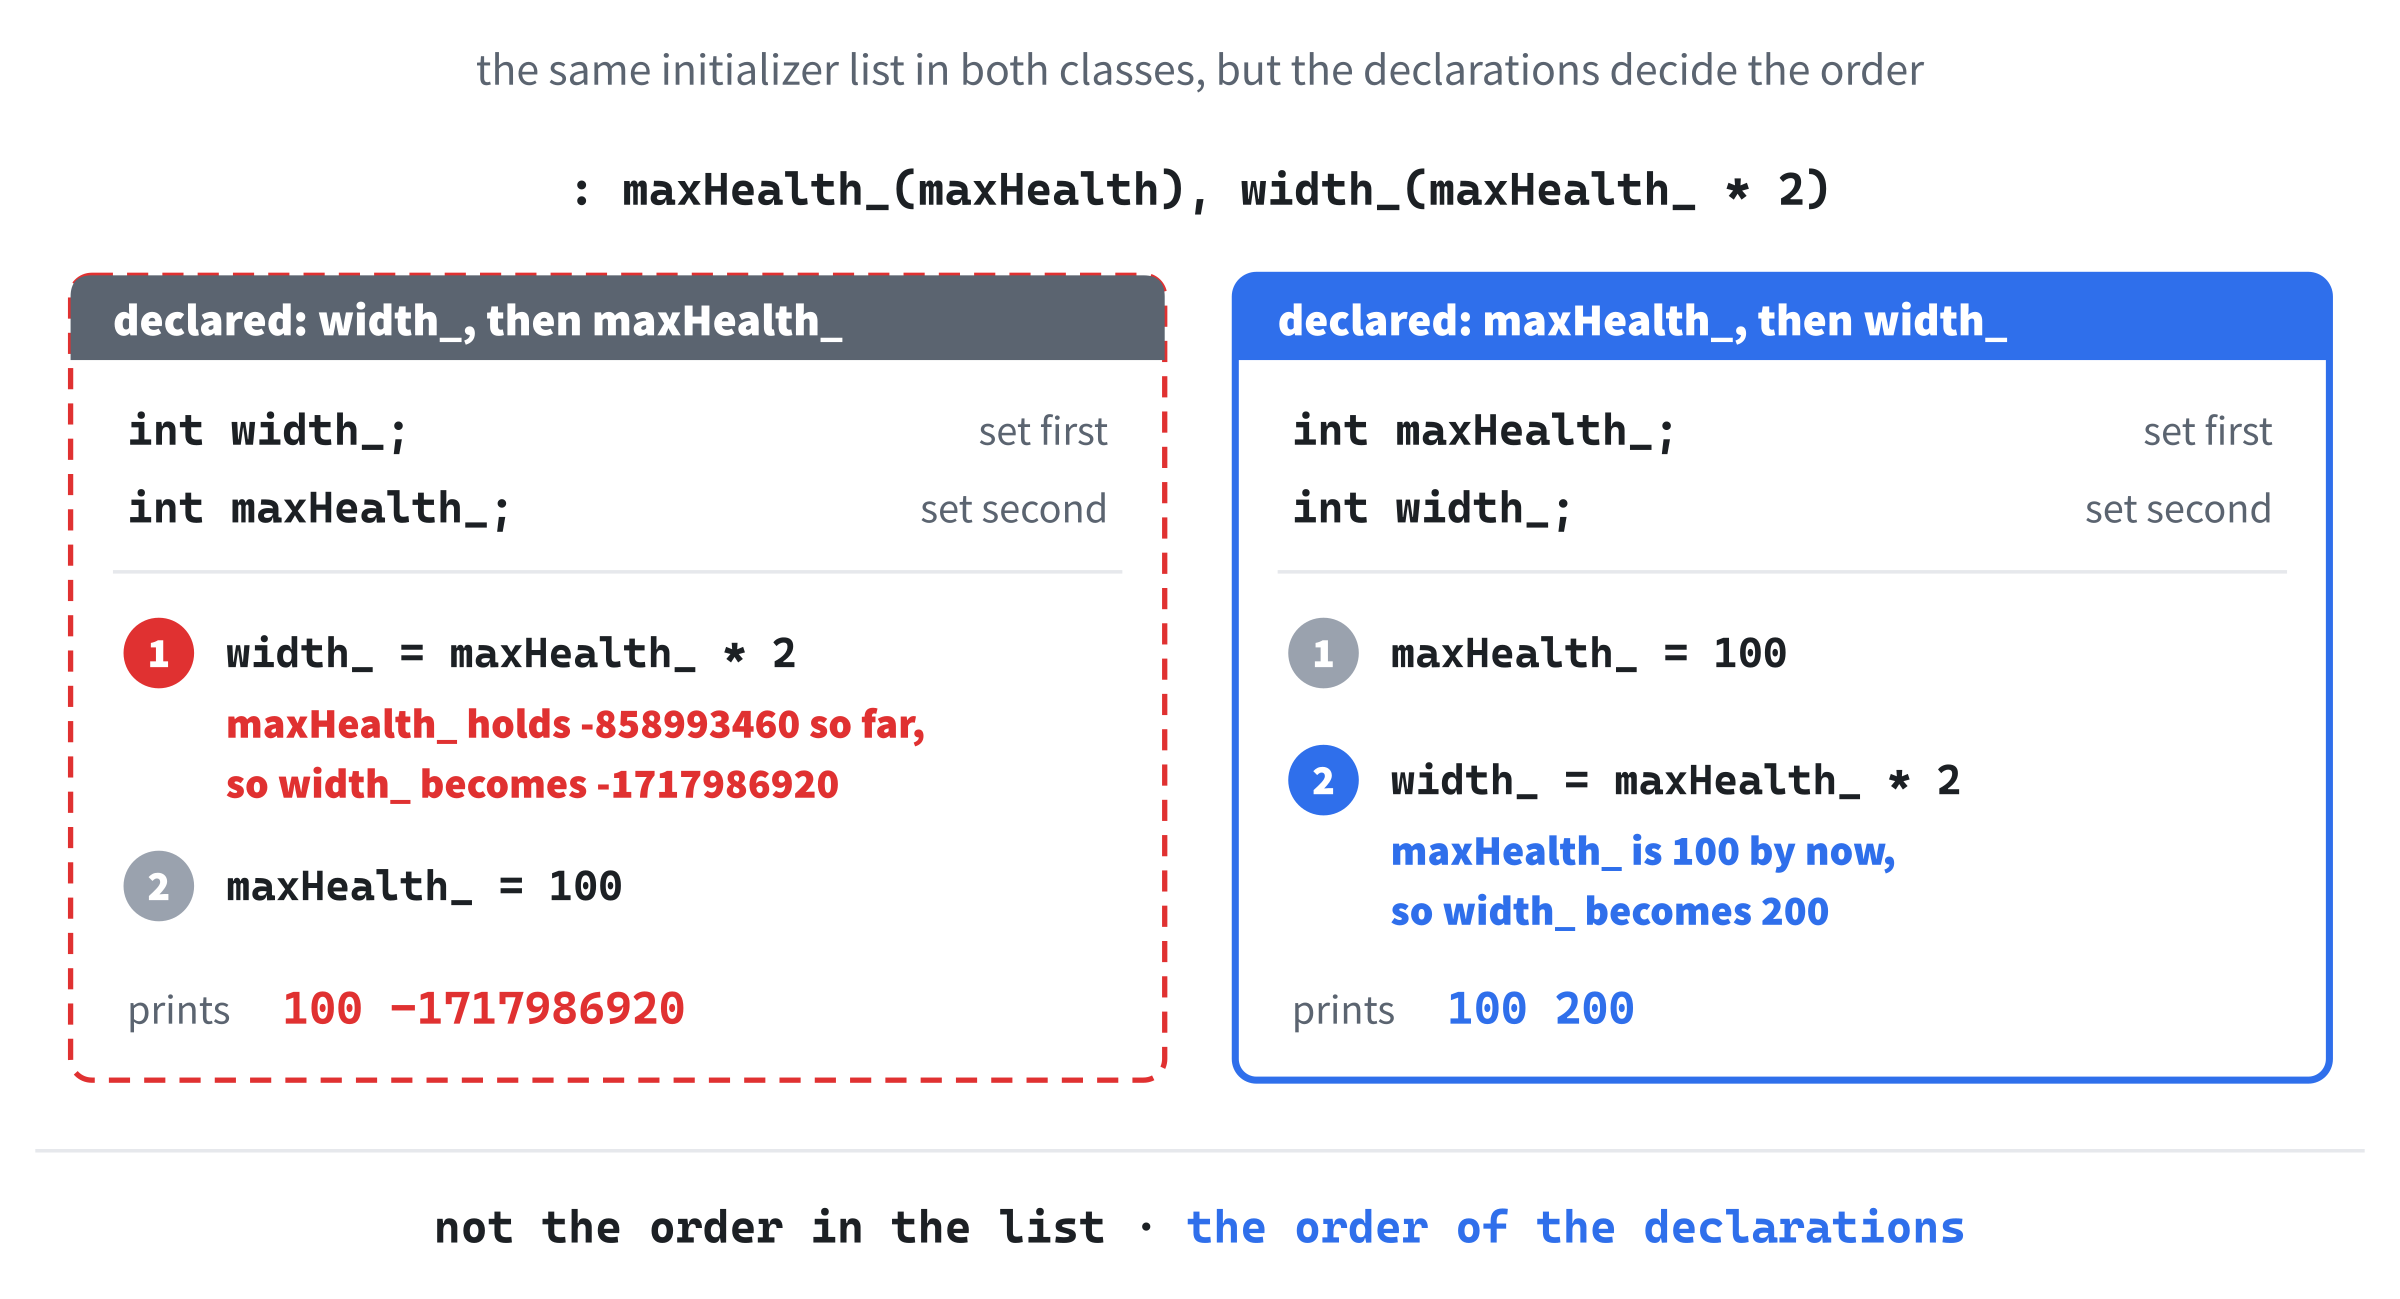Image resolution: width=2400 pixels, height=1299 pixels.
Task: Select 'int maxHealth_;' in the left panel
Action: tap(319, 509)
